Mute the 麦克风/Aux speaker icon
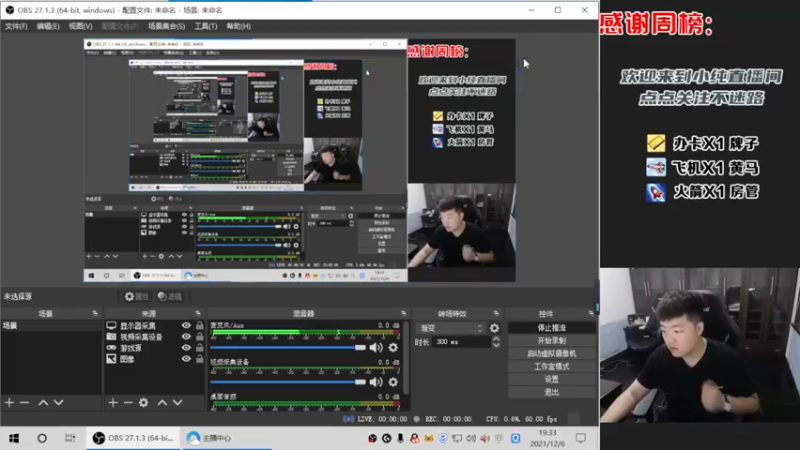The width and height of the screenshot is (800, 450). click(376, 347)
